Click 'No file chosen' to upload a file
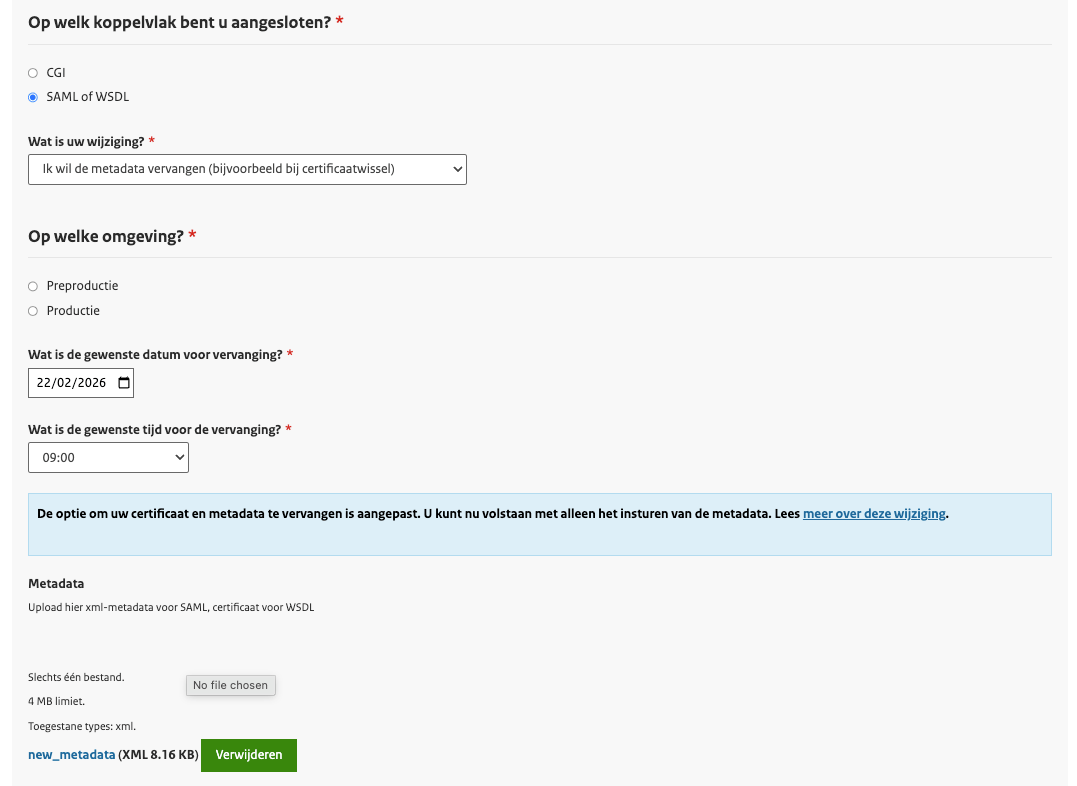Screen dimensions: 1077x786 [230, 685]
